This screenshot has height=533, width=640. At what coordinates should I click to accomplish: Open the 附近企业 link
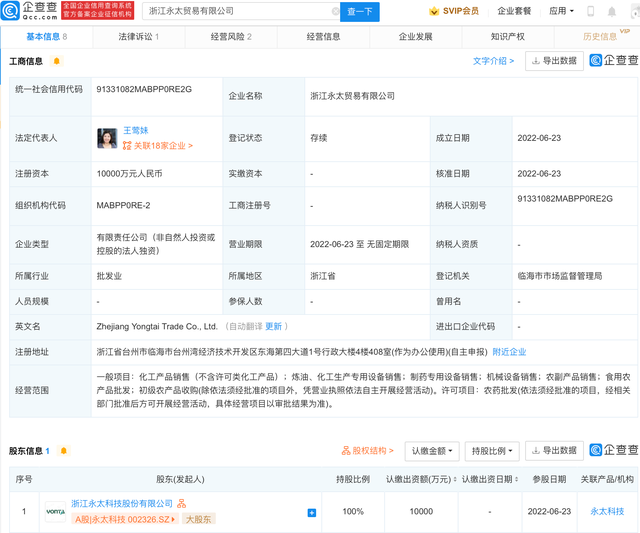[509, 352]
